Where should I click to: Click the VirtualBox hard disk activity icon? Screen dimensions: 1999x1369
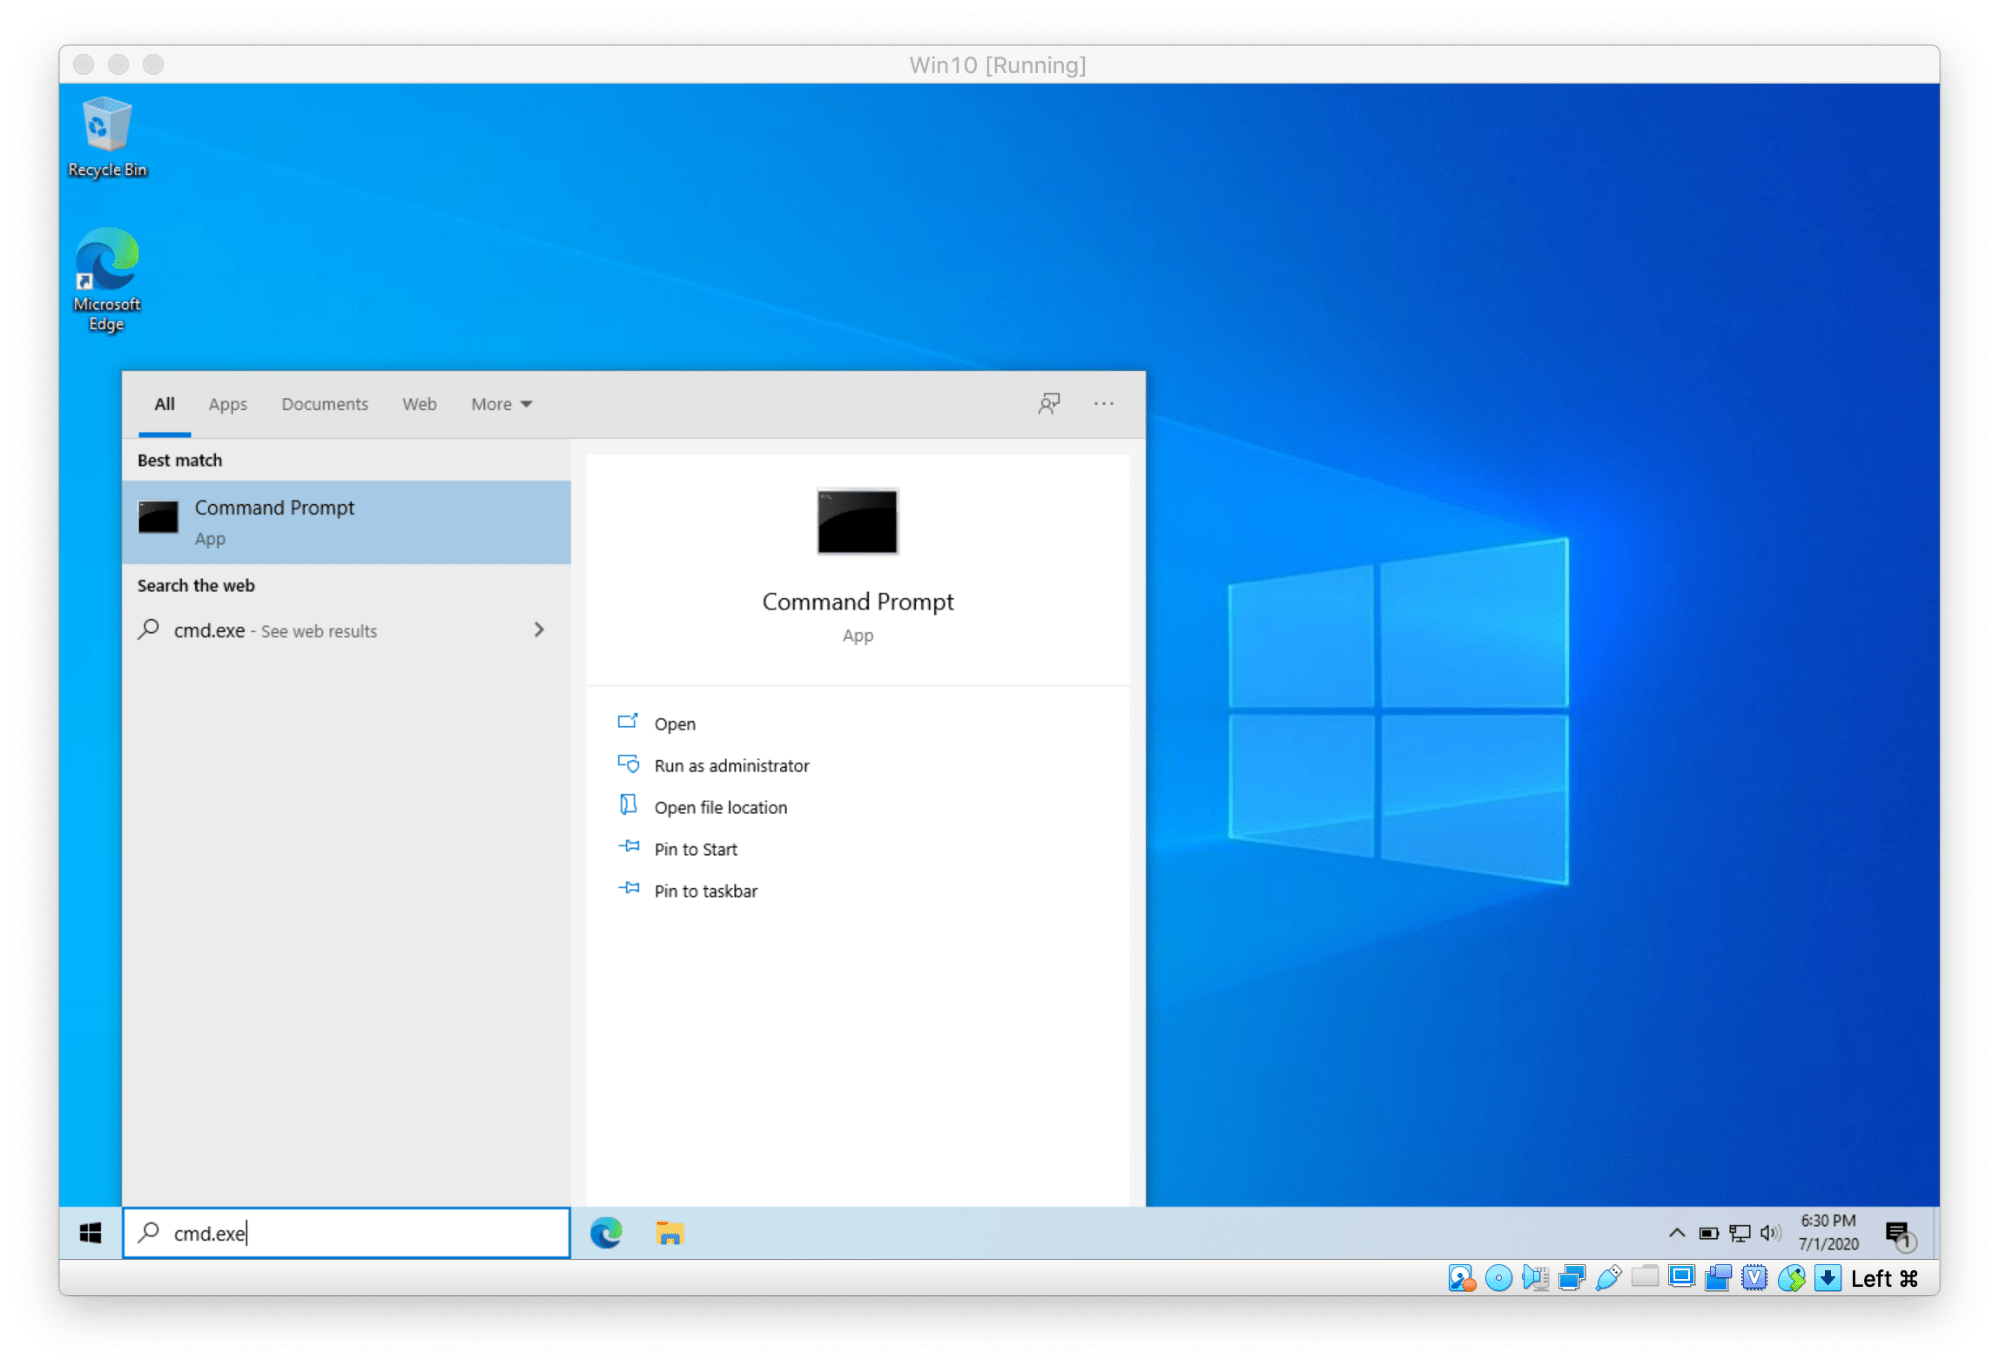point(1461,1278)
